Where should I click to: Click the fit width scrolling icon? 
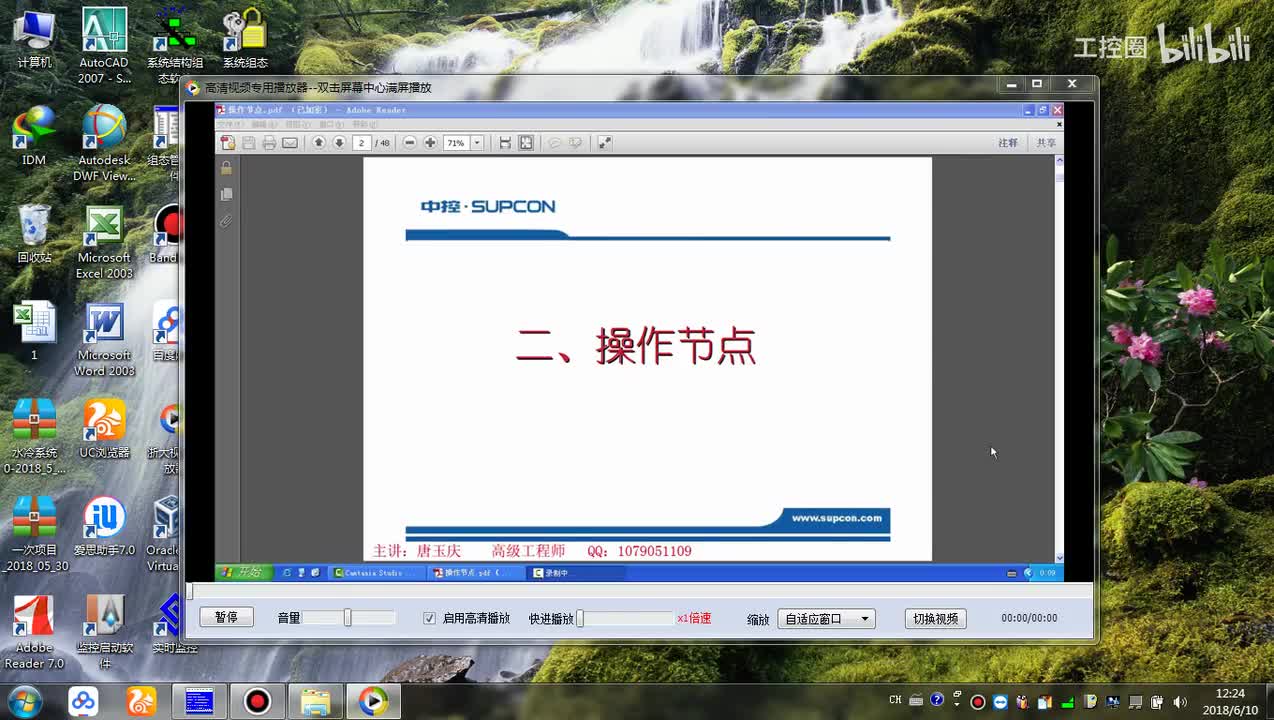tap(505, 143)
